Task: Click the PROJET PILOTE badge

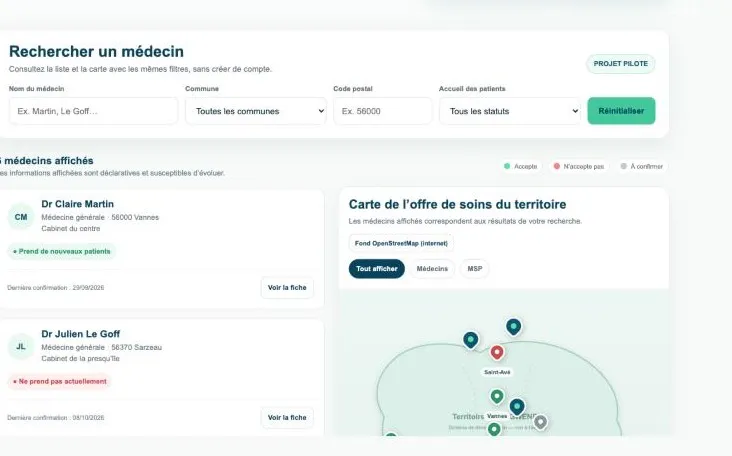Action: tap(620, 63)
